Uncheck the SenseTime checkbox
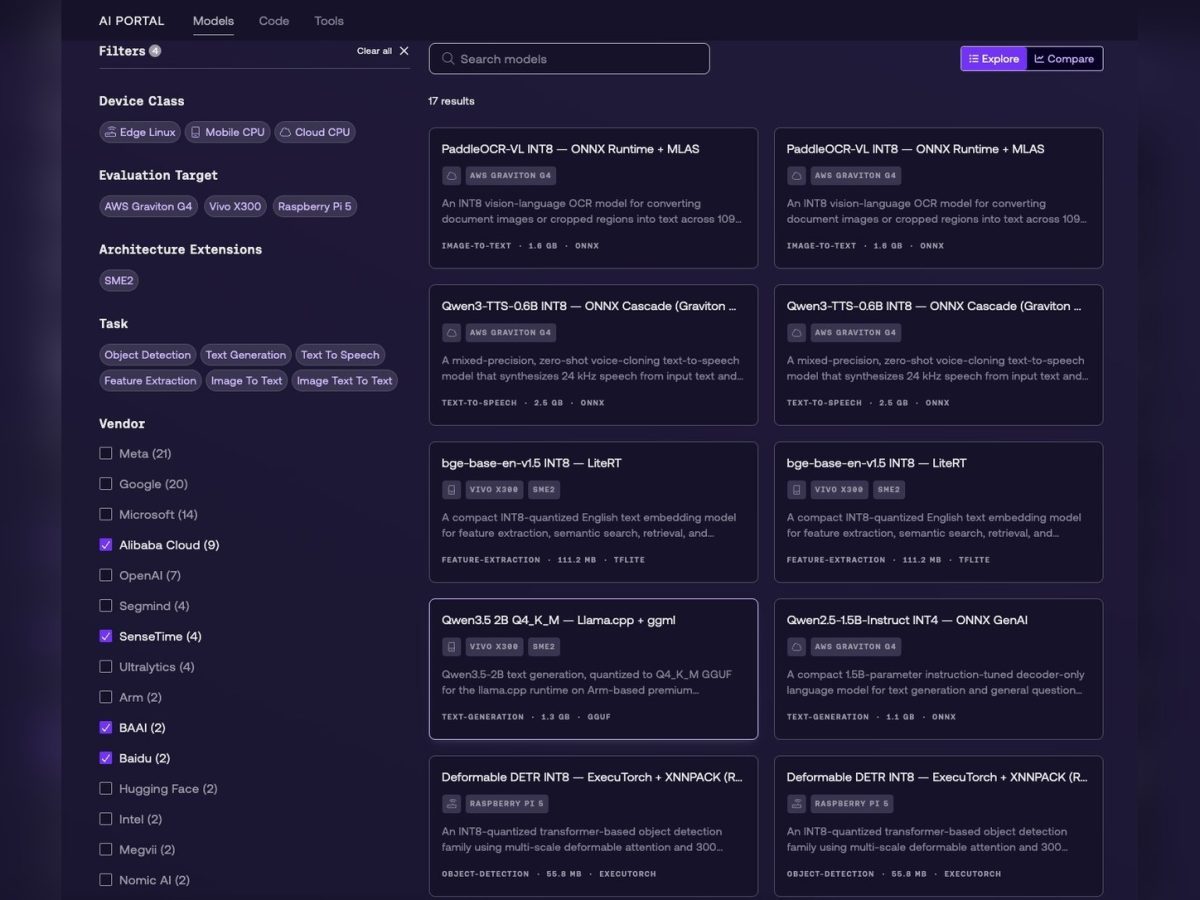 [106, 636]
